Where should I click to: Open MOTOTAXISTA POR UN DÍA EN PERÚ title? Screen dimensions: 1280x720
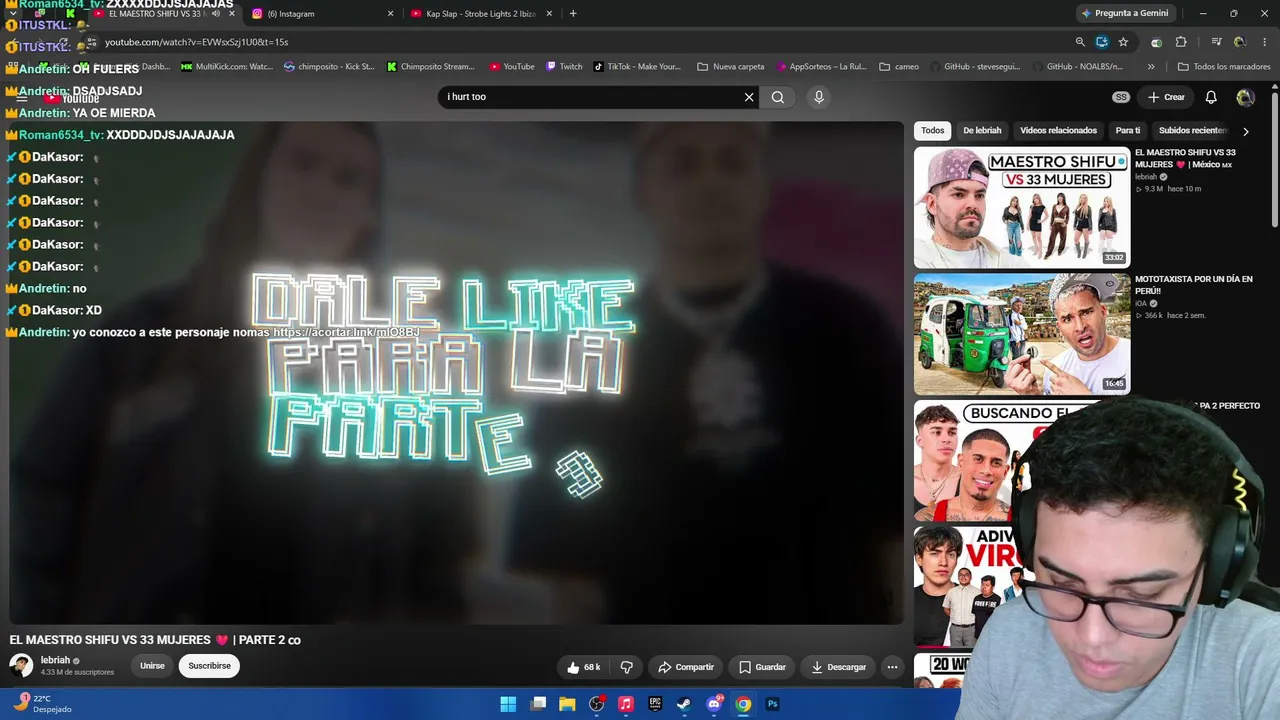1194,285
